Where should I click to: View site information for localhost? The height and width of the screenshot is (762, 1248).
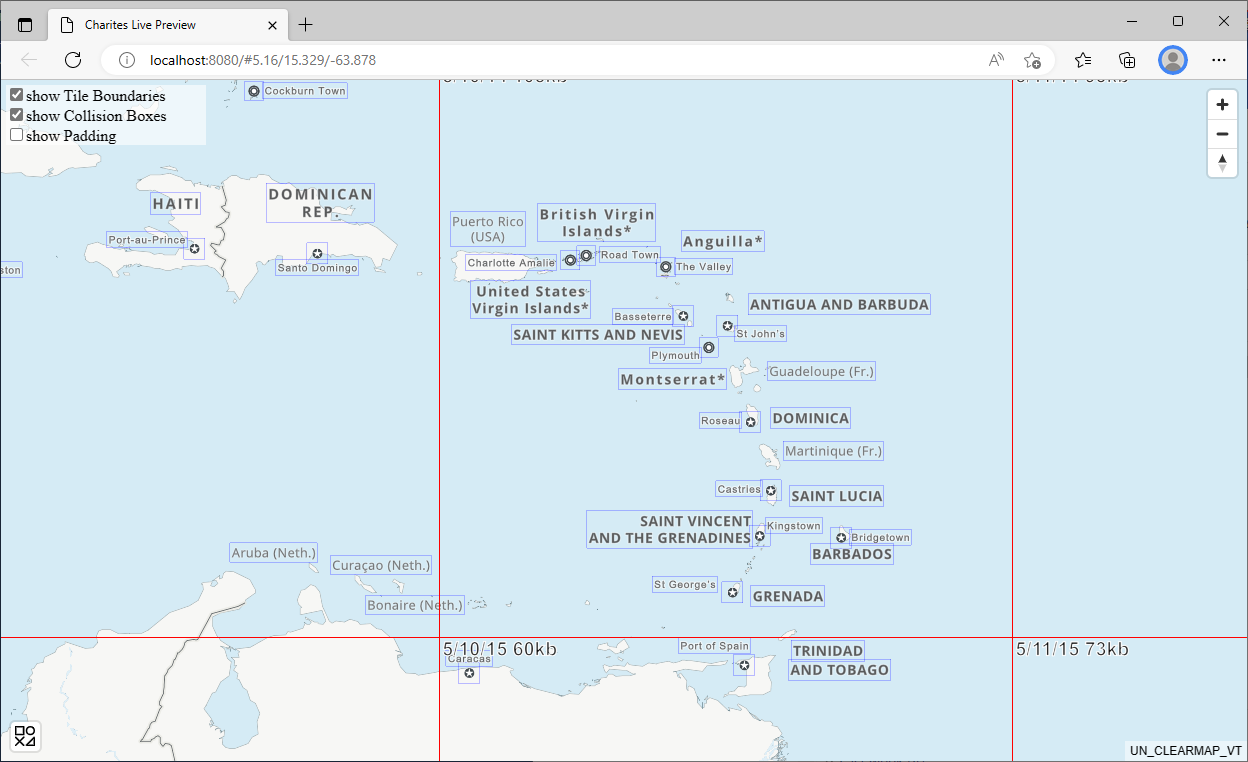[127, 60]
